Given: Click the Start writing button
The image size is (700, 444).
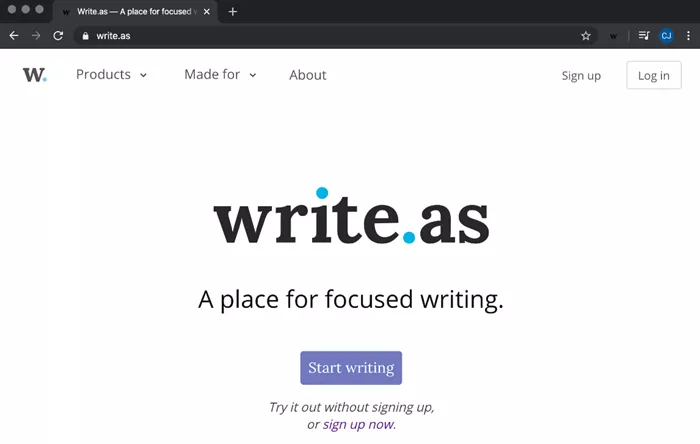Looking at the screenshot, I should click(x=351, y=368).
